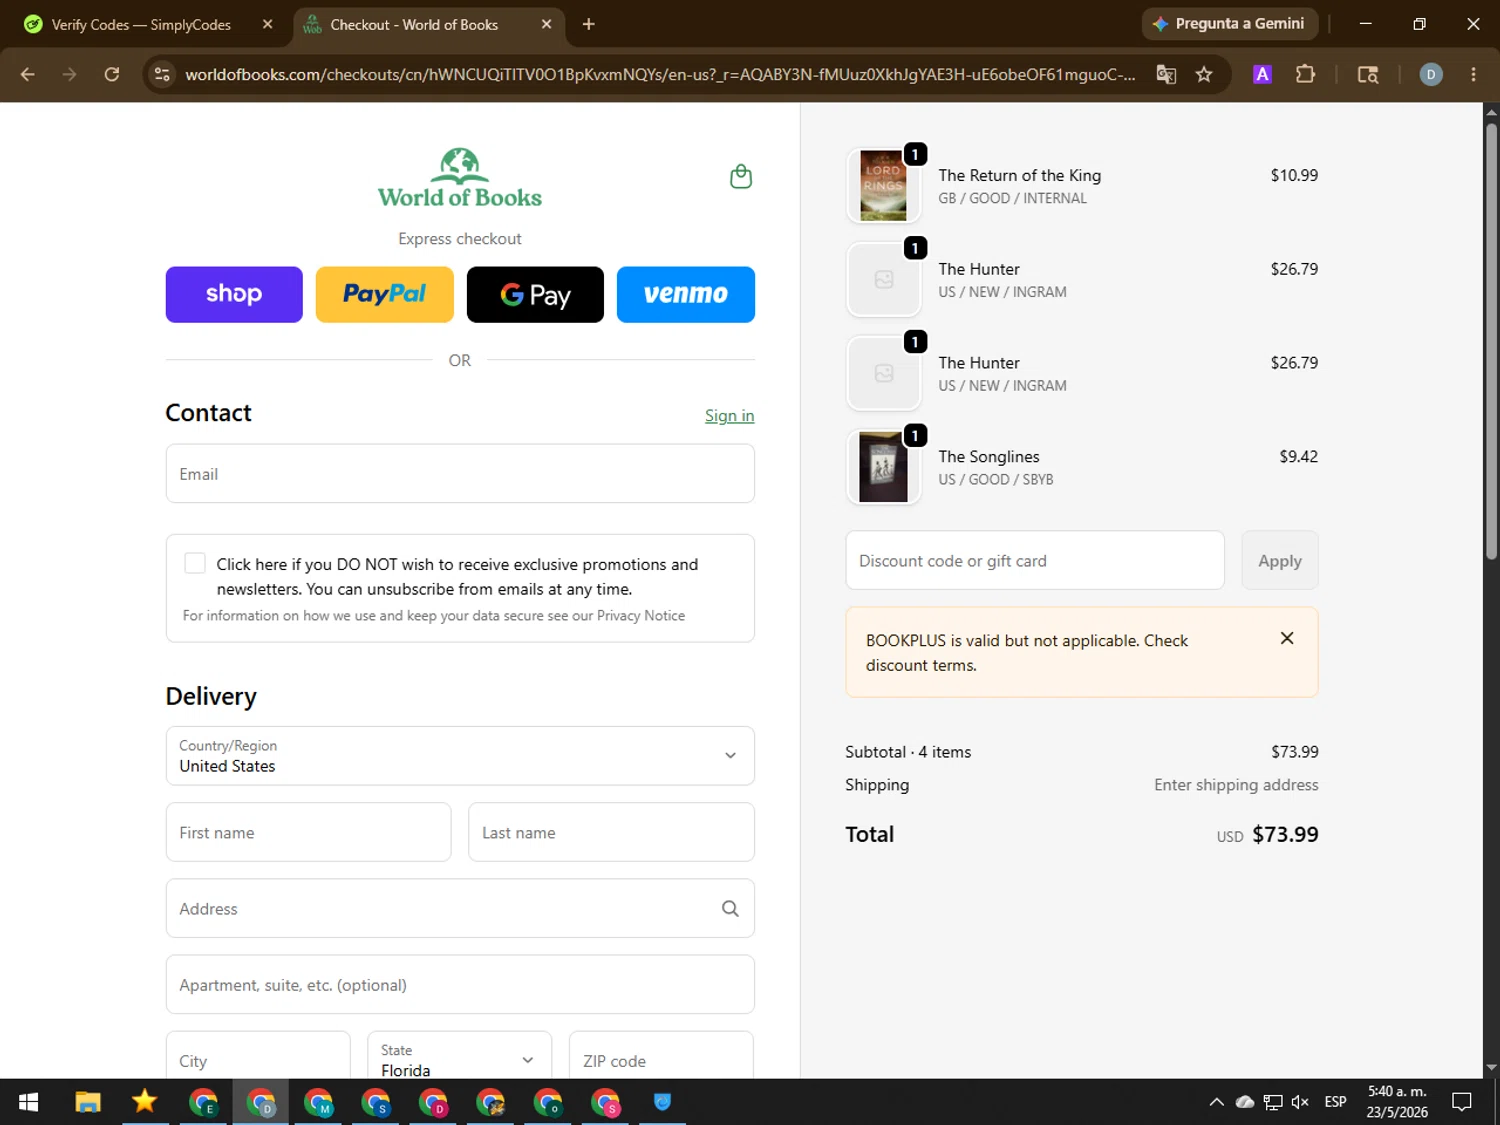Viewport: 1500px width, 1125px height.
Task: Open the image search icon in toolbar
Action: 1368,74
